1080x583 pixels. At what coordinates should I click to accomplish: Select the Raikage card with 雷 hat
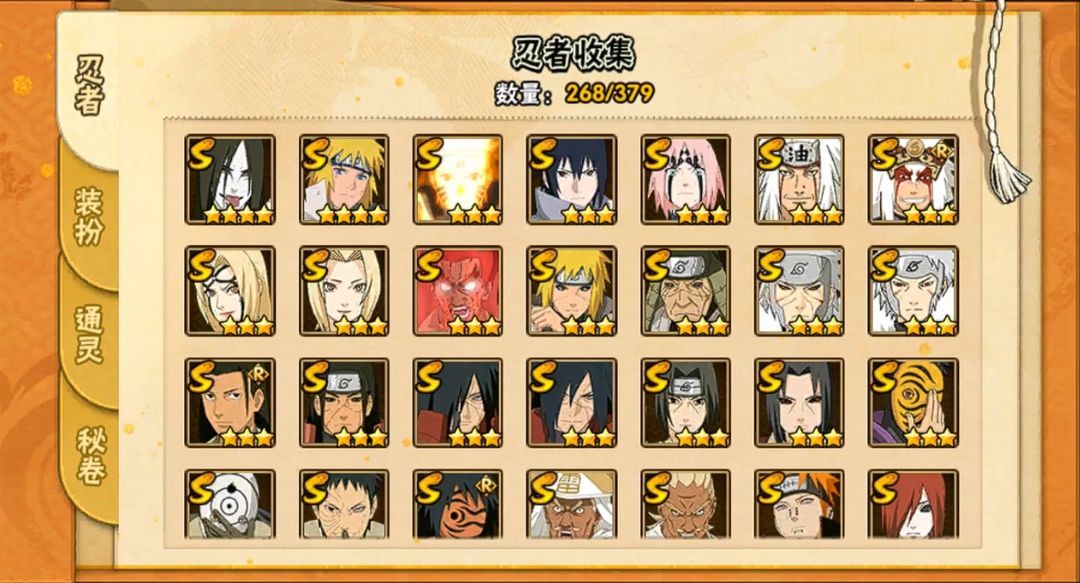coord(572,504)
